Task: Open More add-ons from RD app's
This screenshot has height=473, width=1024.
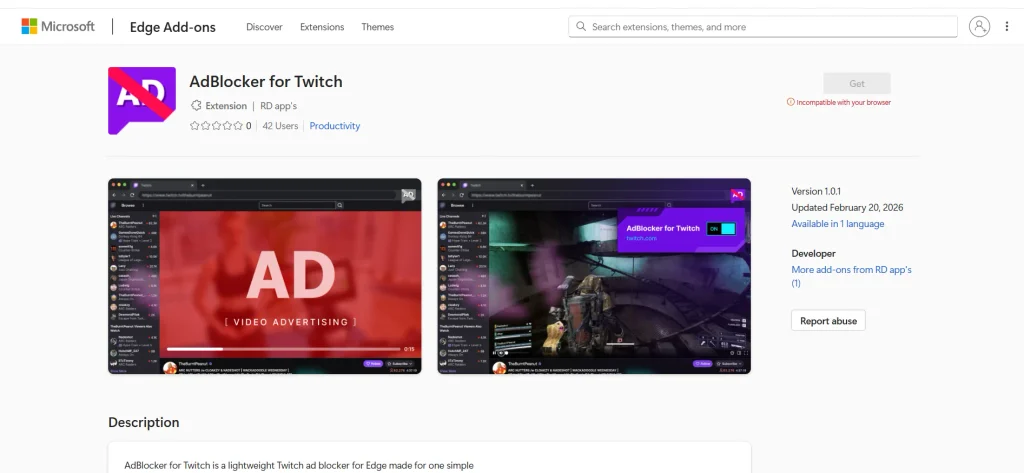Action: click(x=852, y=276)
